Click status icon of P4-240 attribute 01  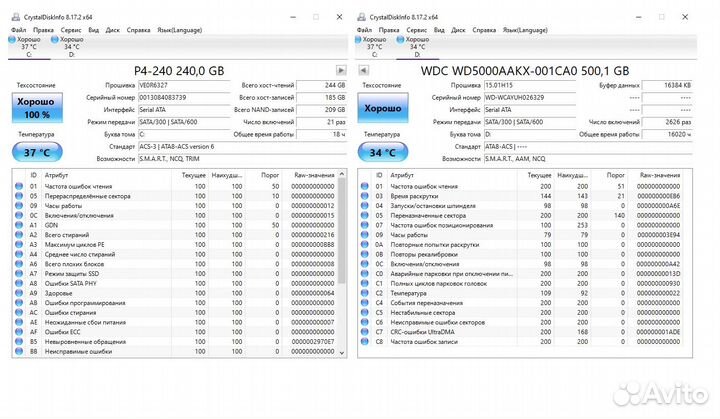[19, 186]
